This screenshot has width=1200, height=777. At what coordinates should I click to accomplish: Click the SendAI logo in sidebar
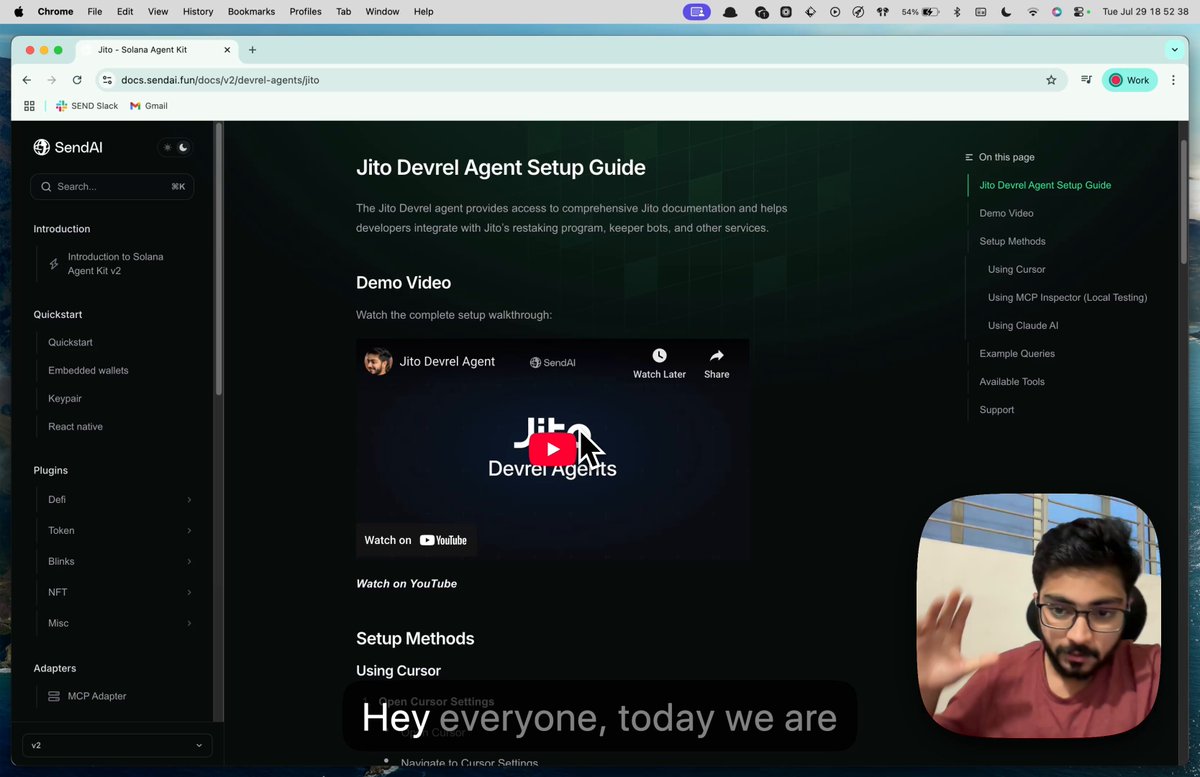pos(68,147)
